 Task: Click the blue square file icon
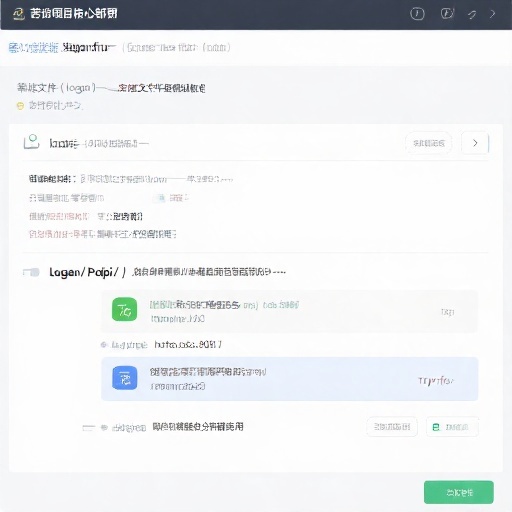[125, 378]
